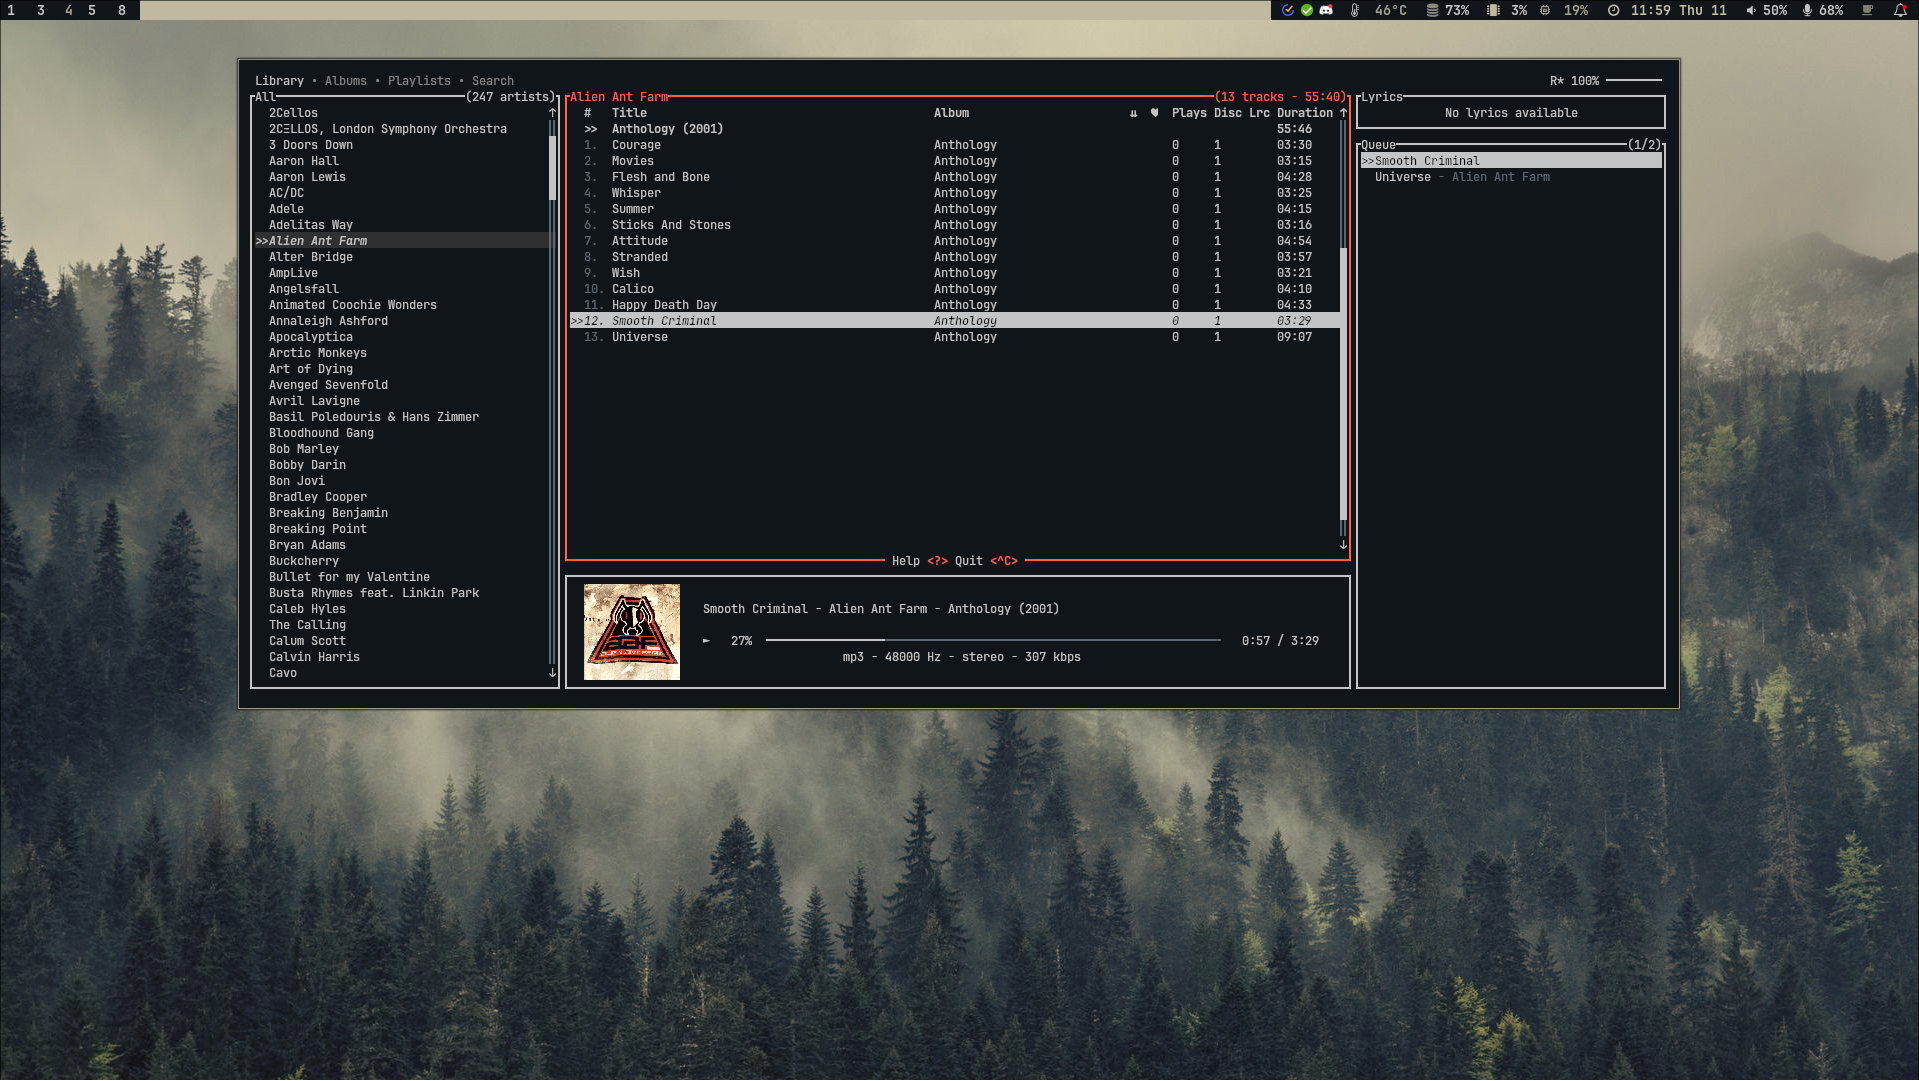Click the download column icon in track header
This screenshot has height=1081, width=1919.
tap(1133, 113)
